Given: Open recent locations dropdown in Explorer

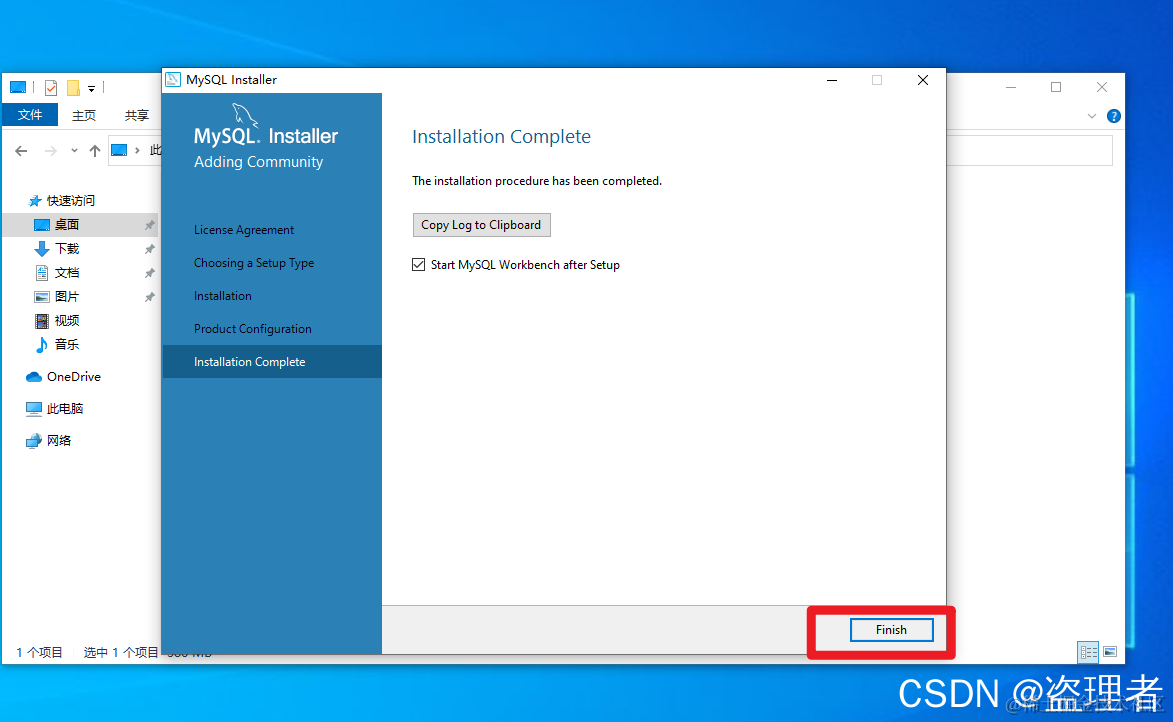Looking at the screenshot, I should pyautogui.click(x=74, y=151).
